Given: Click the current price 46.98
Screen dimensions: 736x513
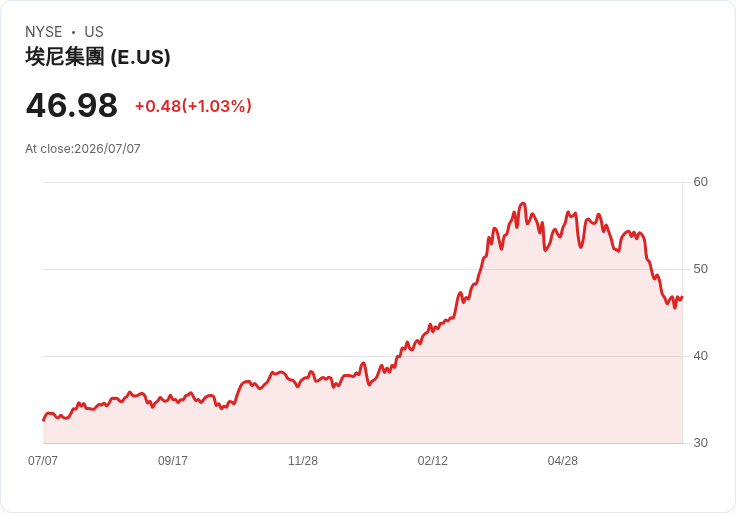Looking at the screenshot, I should [72, 105].
